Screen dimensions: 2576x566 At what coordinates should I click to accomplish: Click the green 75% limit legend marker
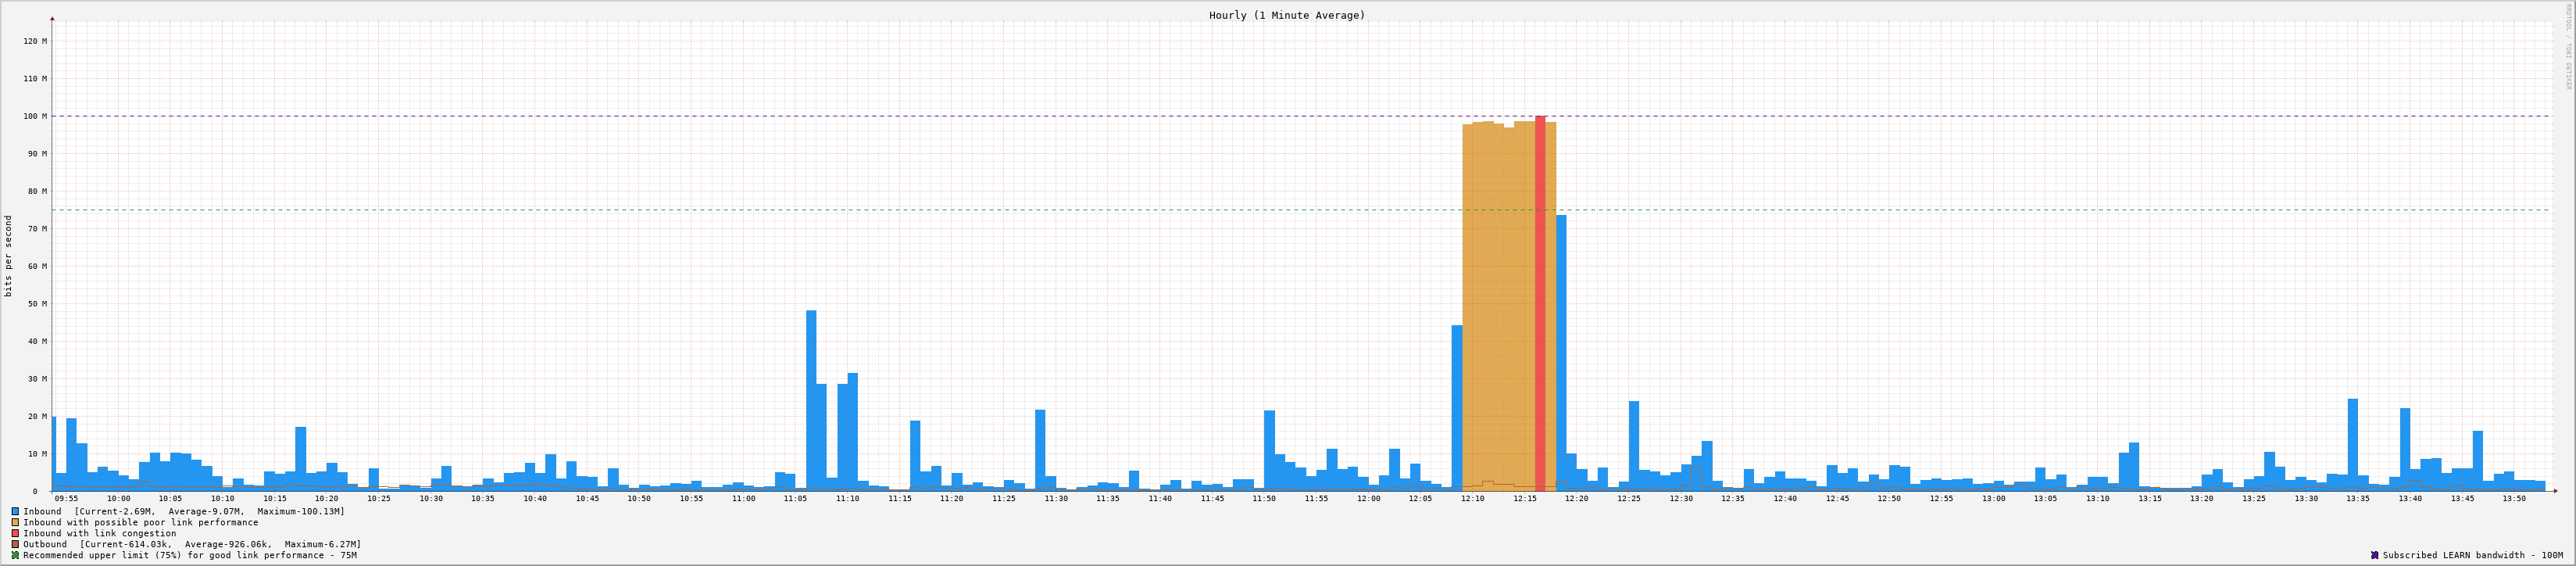point(15,555)
